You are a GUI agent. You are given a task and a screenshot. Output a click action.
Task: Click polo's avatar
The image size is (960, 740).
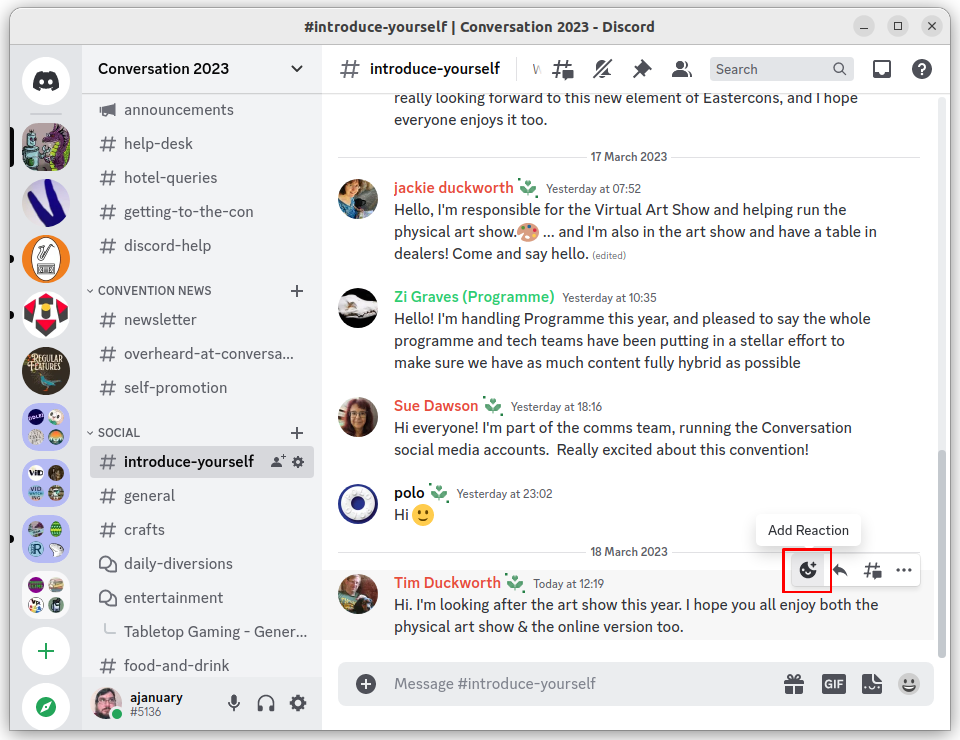coord(358,504)
